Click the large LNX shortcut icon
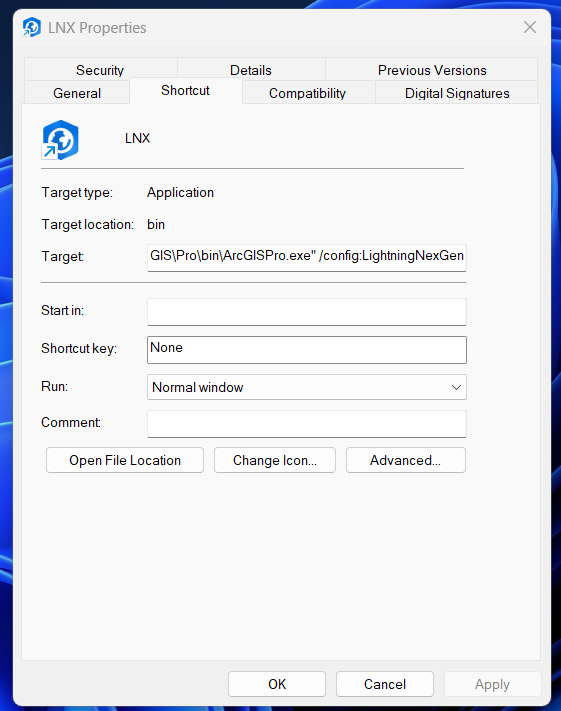 pyautogui.click(x=60, y=140)
